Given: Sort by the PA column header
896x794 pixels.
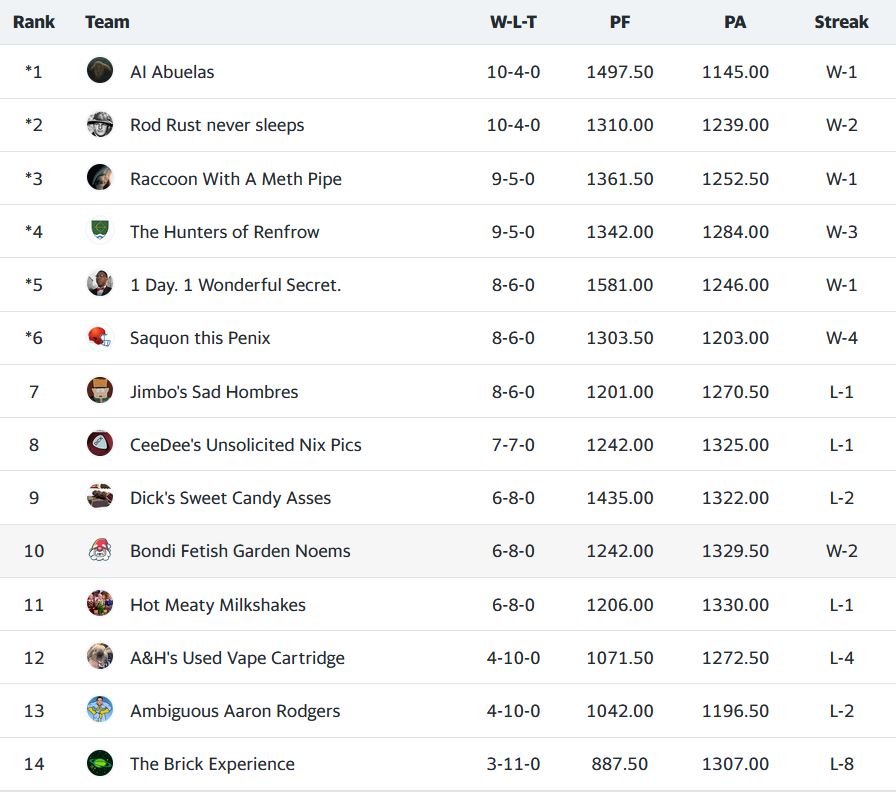Looking at the screenshot, I should pos(735,22).
